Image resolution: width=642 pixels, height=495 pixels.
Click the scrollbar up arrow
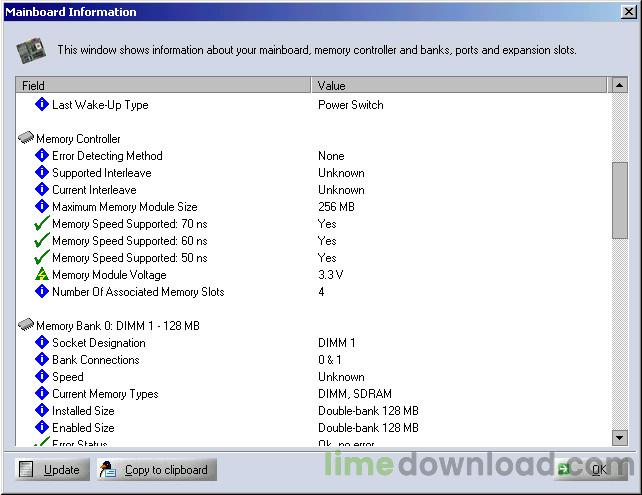pyautogui.click(x=620, y=86)
